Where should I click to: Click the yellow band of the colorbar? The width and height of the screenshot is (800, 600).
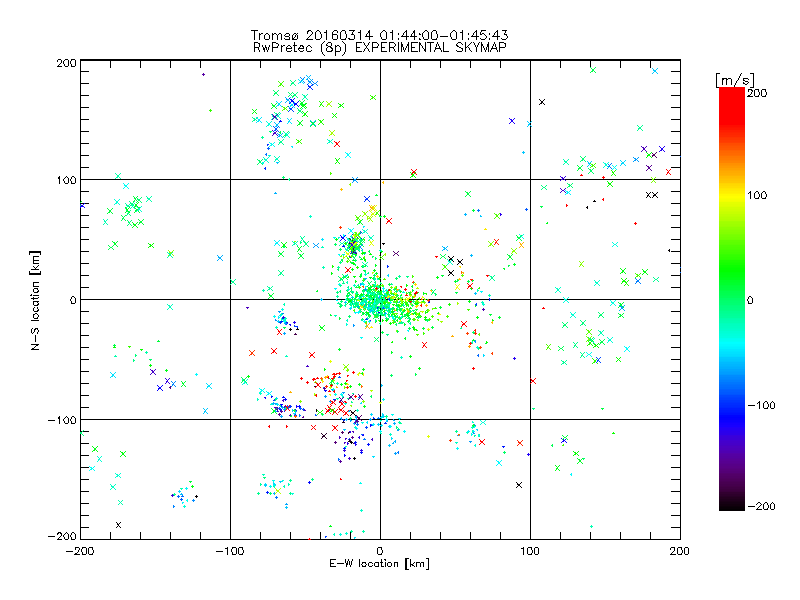pyautogui.click(x=732, y=195)
